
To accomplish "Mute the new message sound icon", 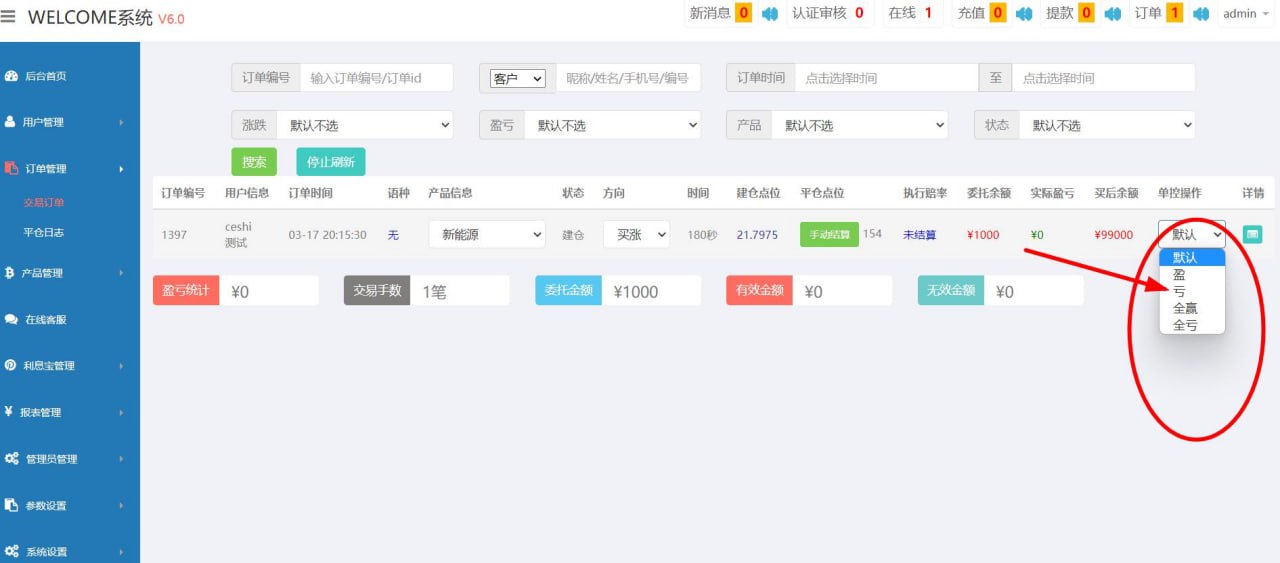I will 770,14.
